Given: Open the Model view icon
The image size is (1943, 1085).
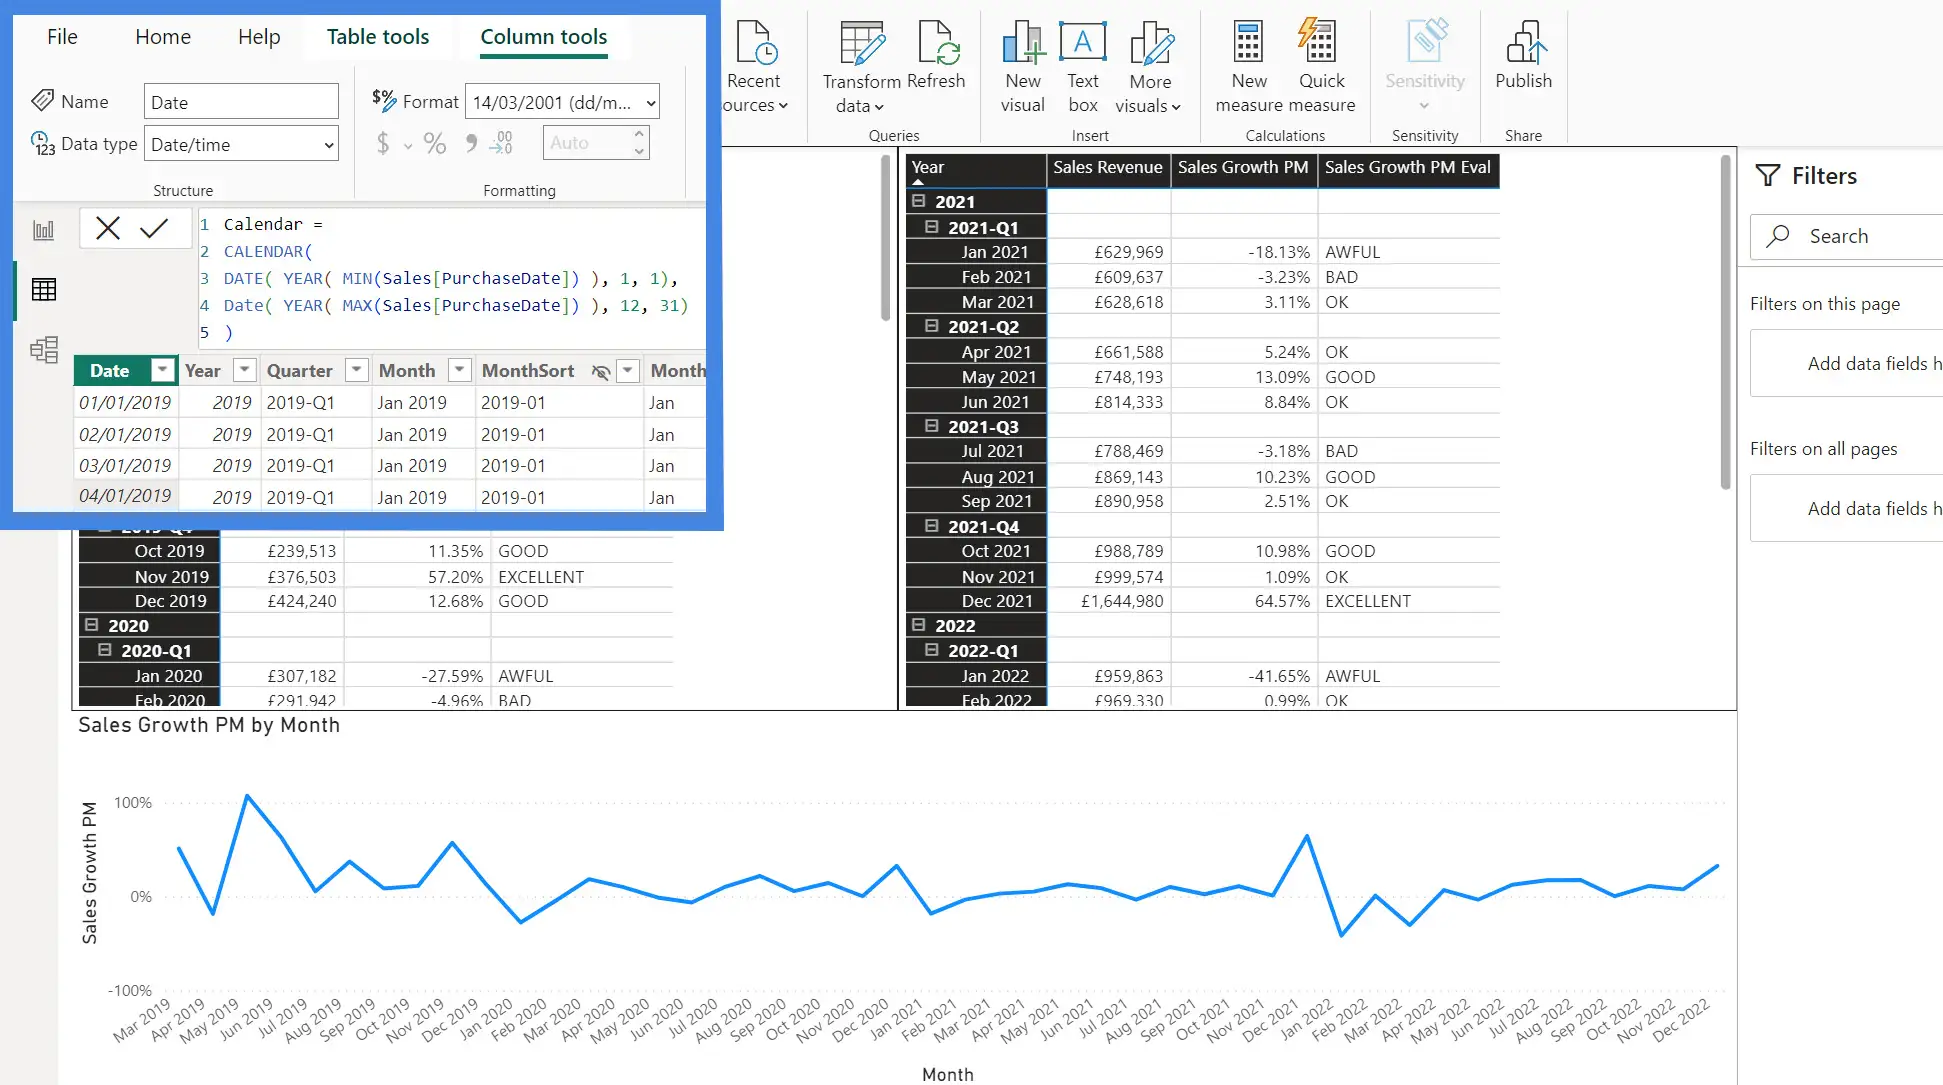Looking at the screenshot, I should click(x=44, y=349).
